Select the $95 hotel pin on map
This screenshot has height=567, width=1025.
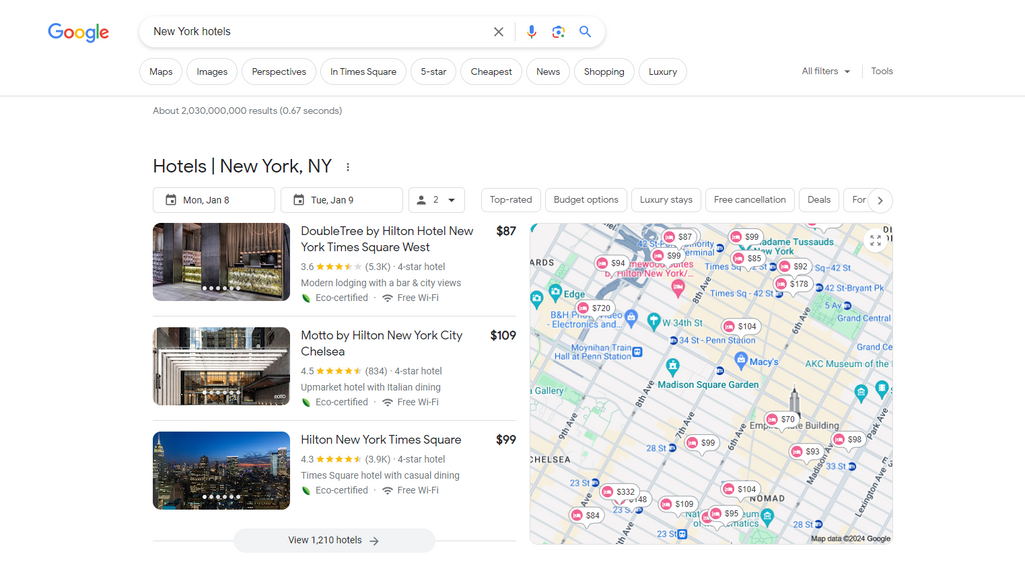click(x=724, y=513)
